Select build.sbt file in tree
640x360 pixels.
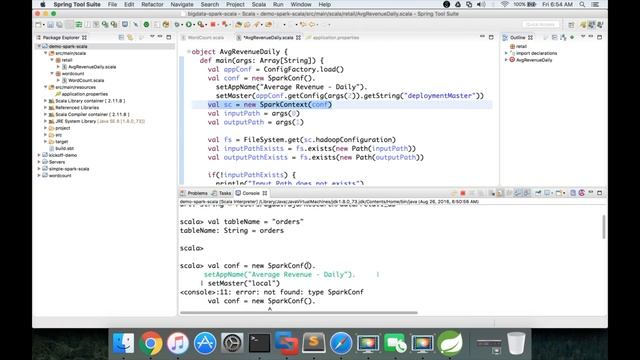coord(64,149)
